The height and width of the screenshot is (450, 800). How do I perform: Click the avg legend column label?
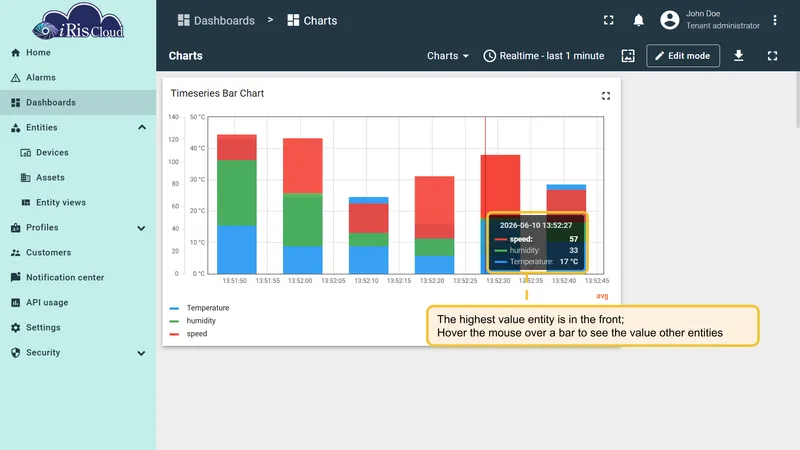tap(602, 296)
